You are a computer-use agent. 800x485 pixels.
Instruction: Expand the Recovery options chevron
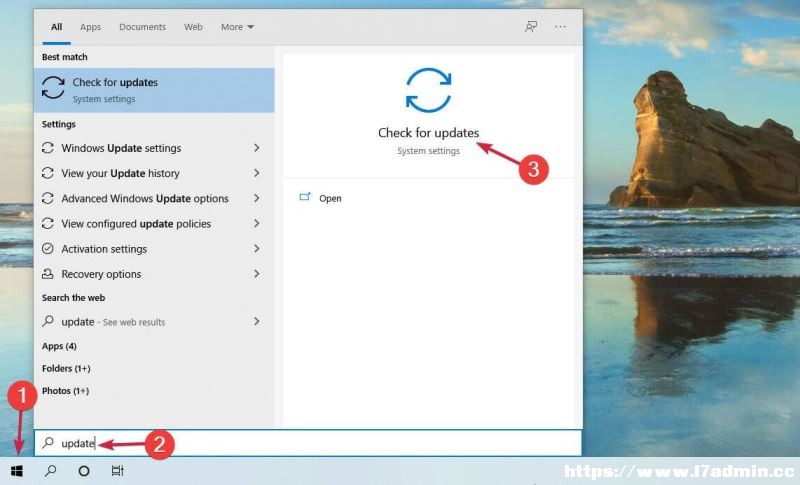(257, 274)
